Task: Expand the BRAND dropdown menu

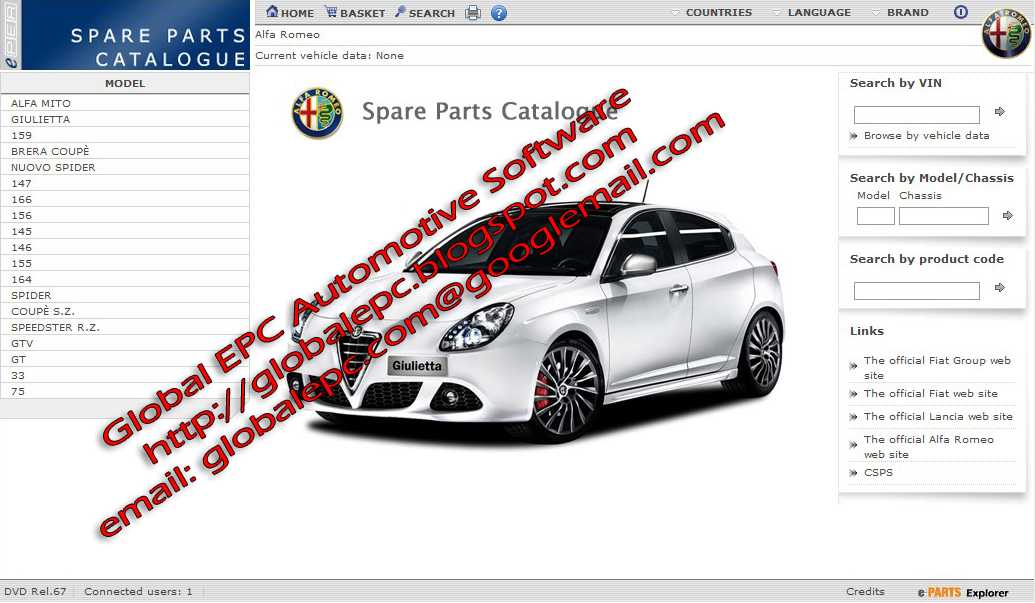Action: click(x=900, y=13)
